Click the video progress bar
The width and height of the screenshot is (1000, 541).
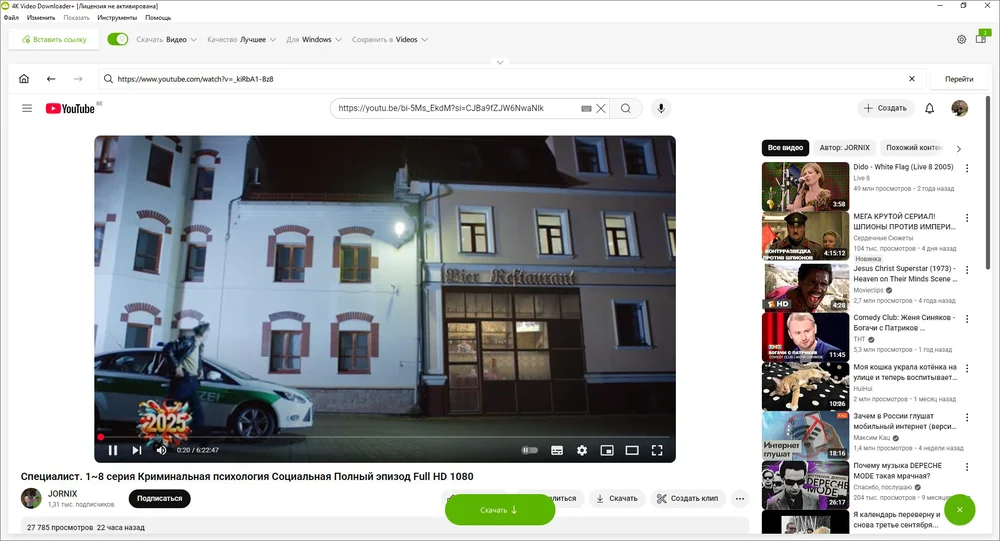coord(385,437)
